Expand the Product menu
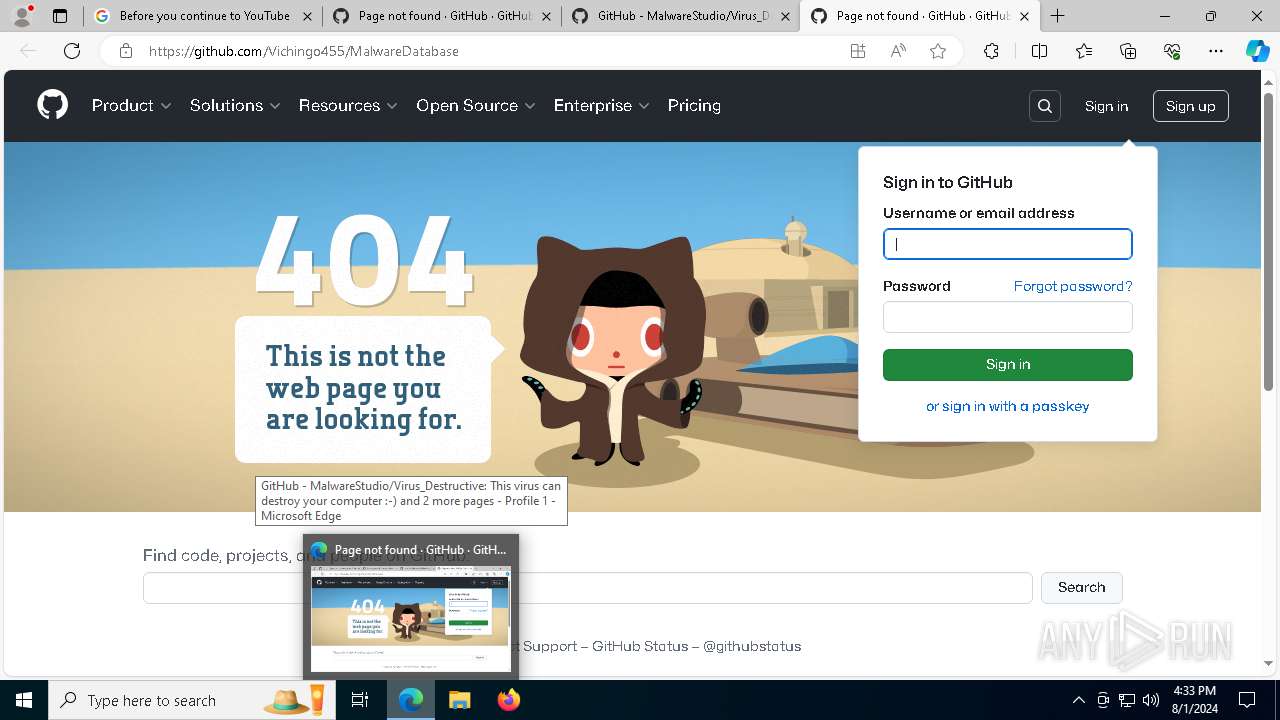Screen dimensions: 1280x720 click(132, 106)
